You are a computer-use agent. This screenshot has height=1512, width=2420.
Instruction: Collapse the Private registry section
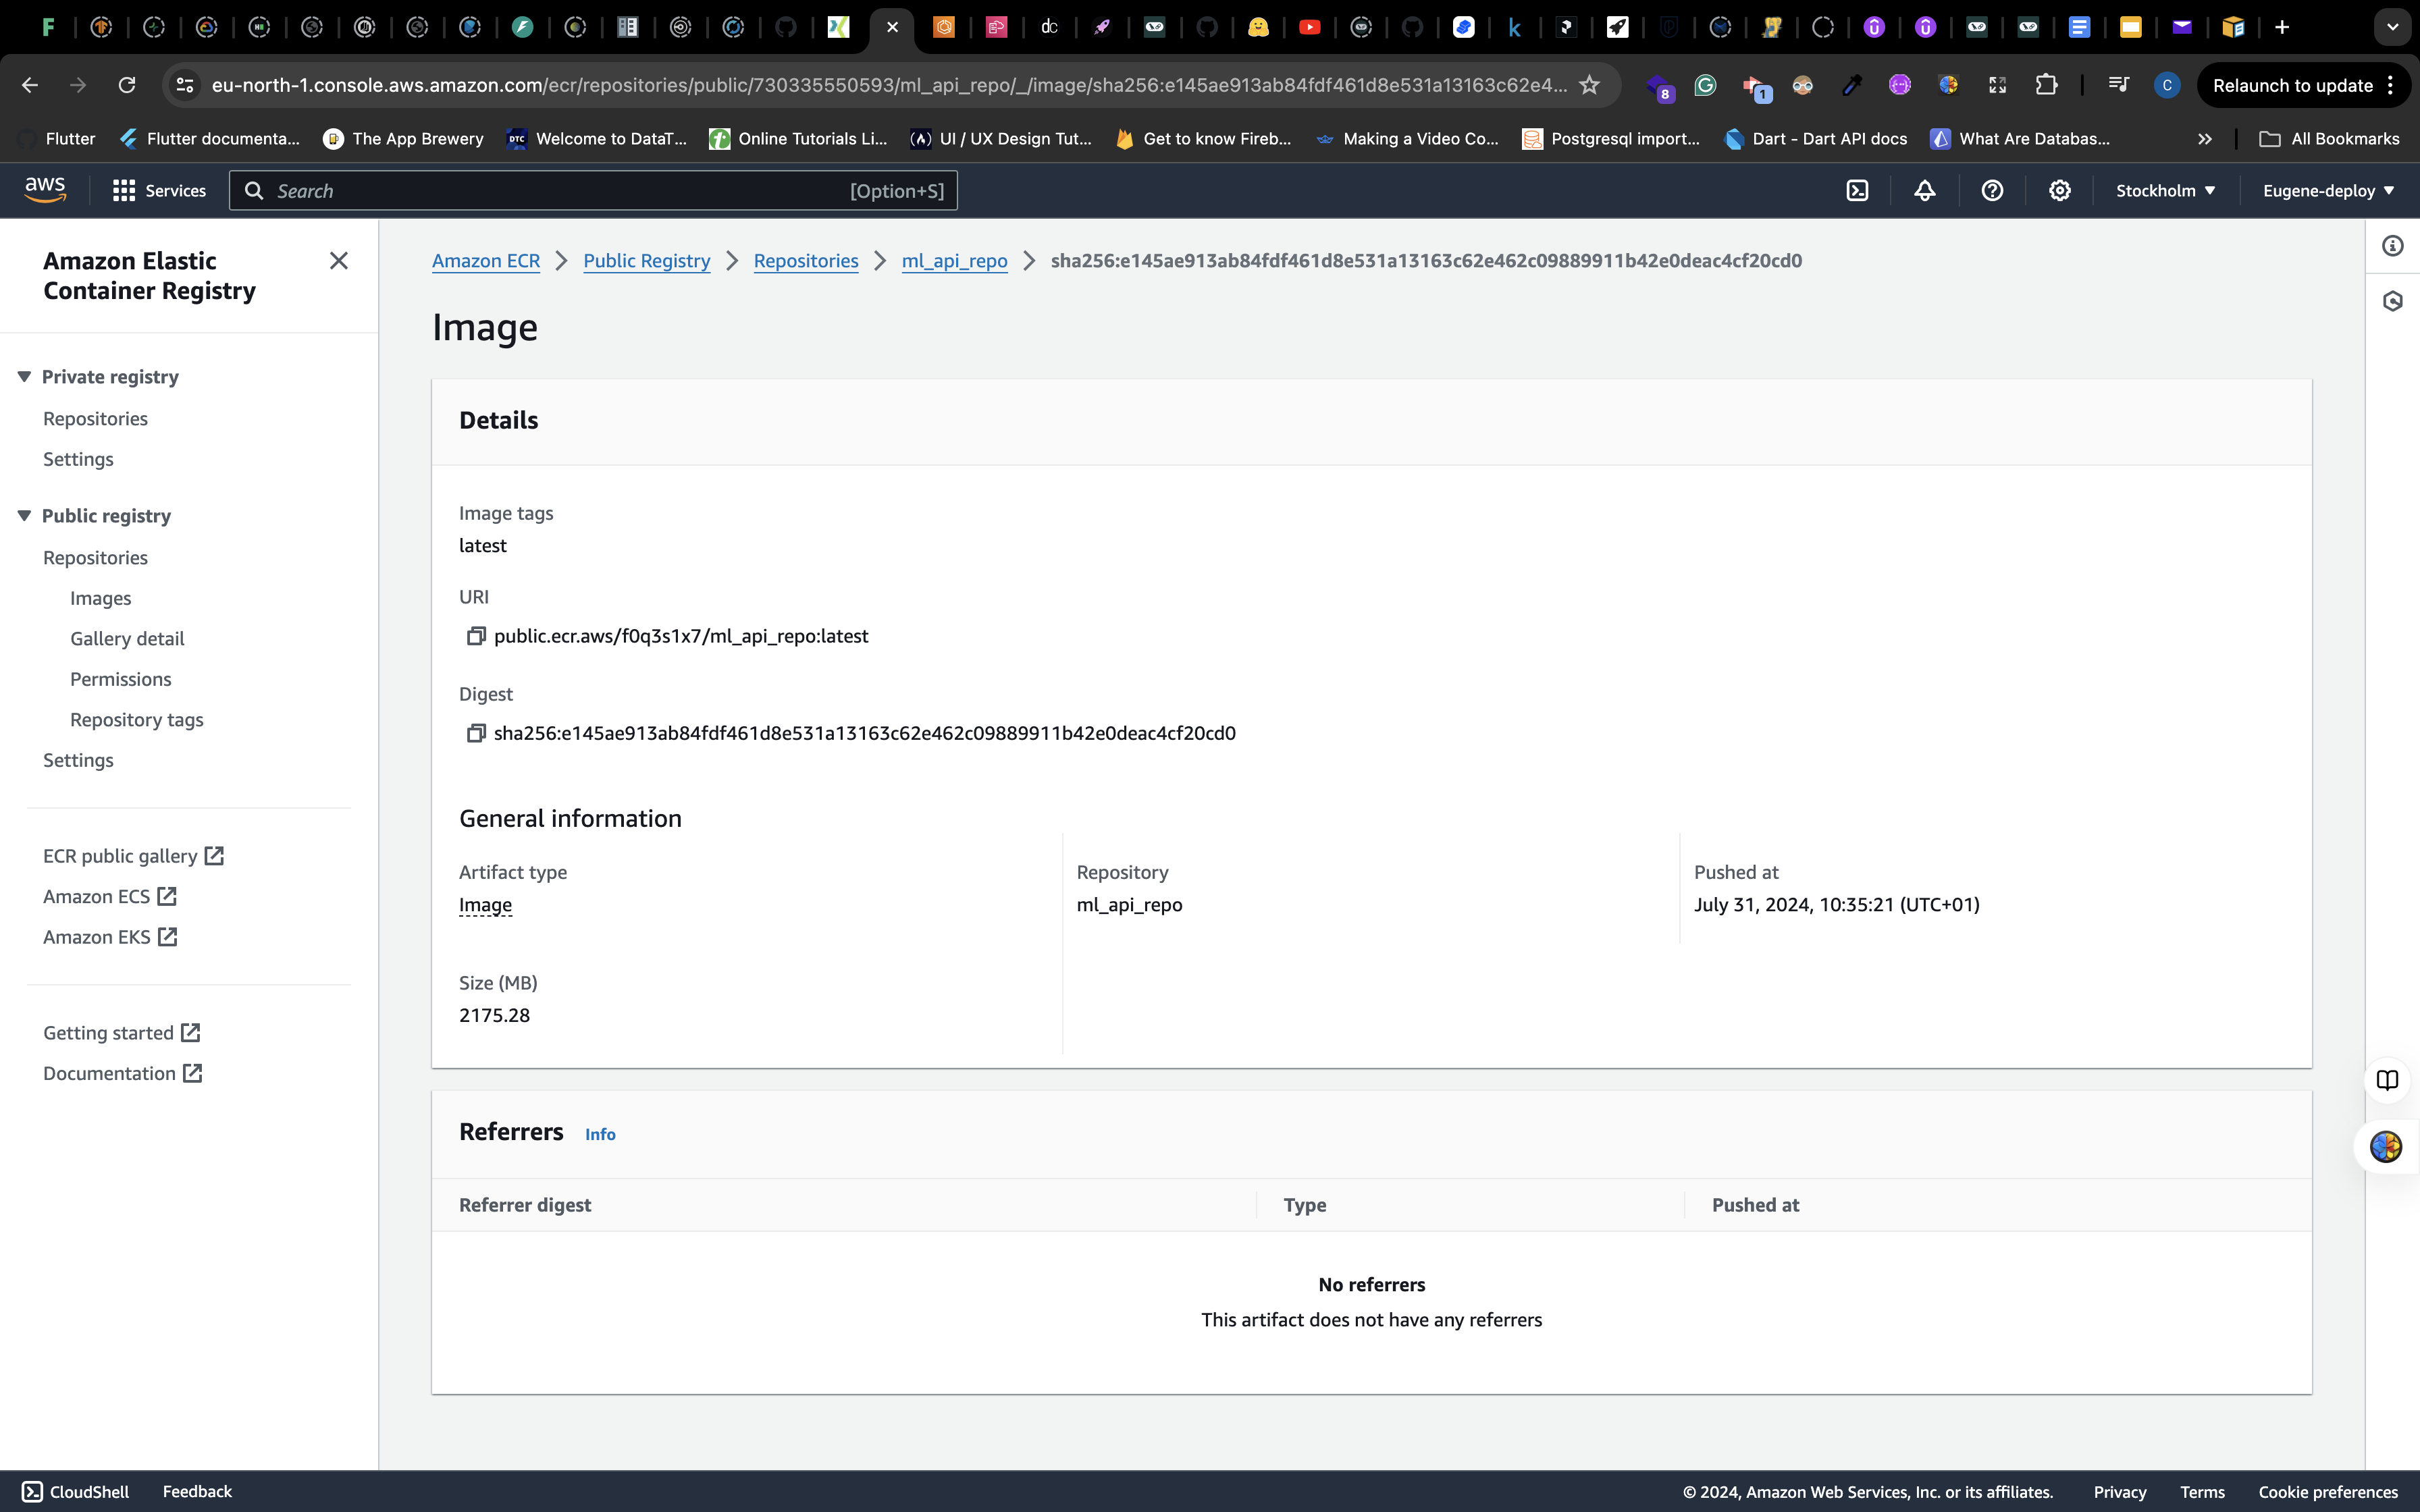pyautogui.click(x=25, y=377)
